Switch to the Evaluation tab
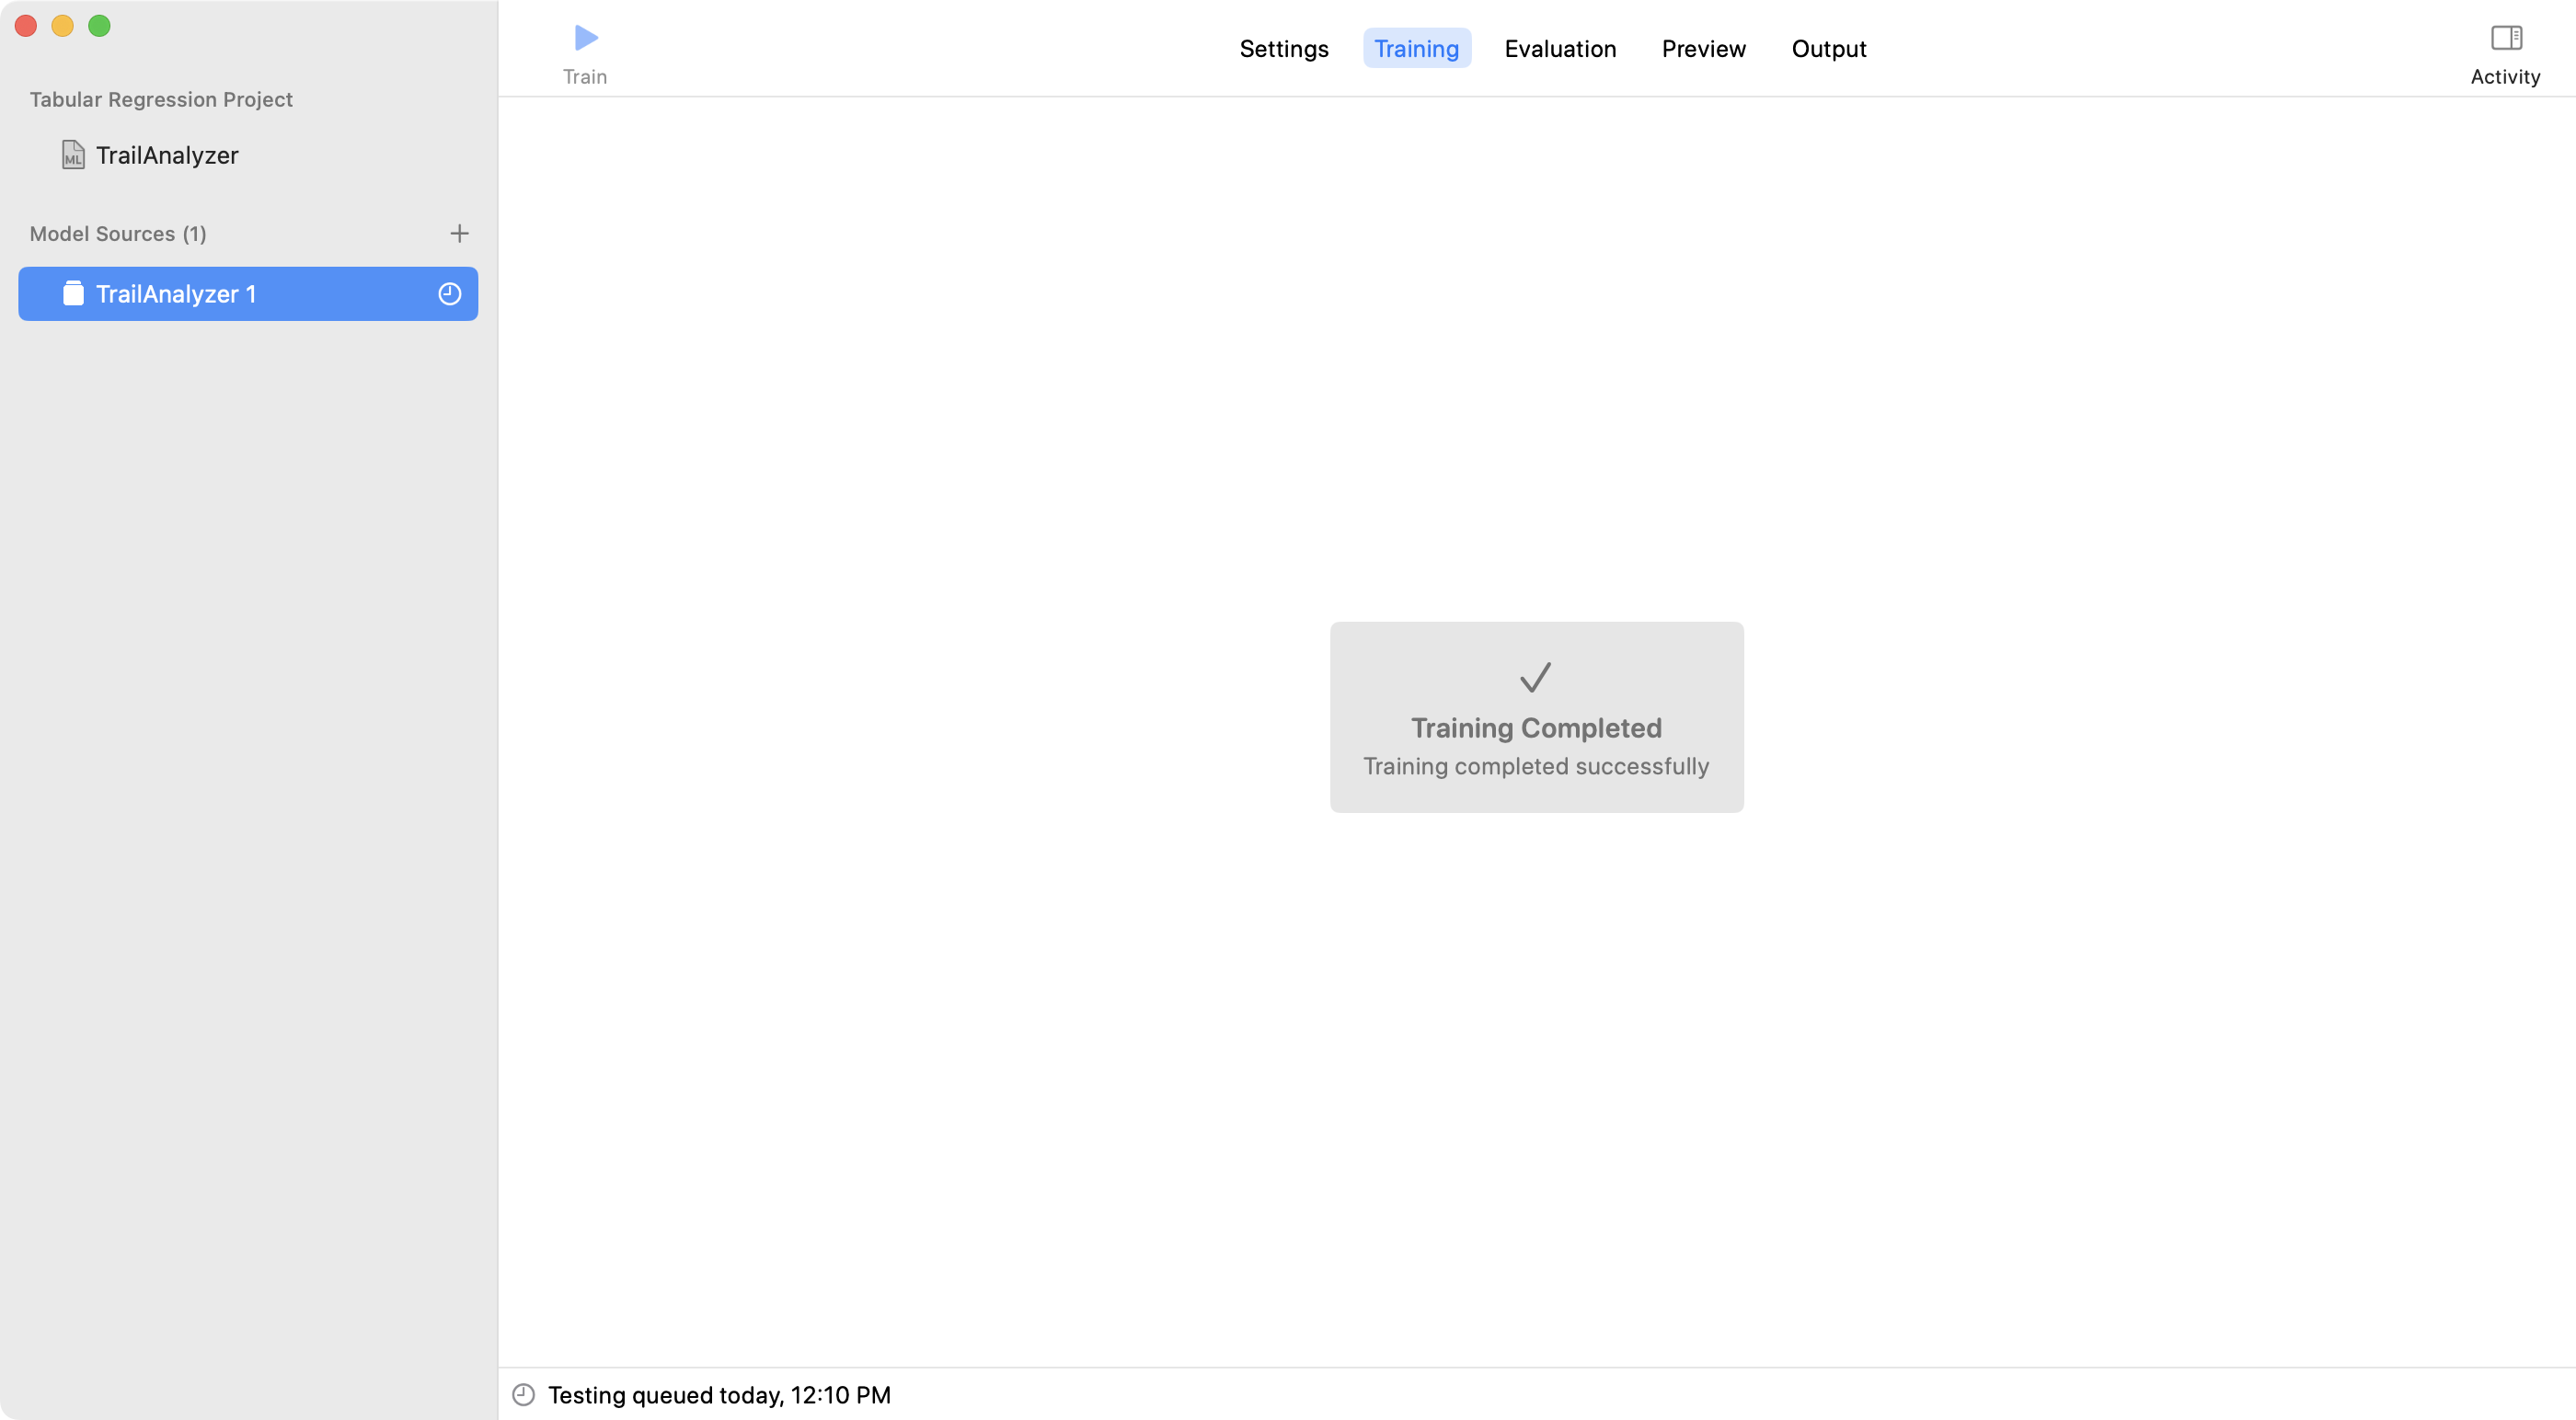 (1559, 48)
